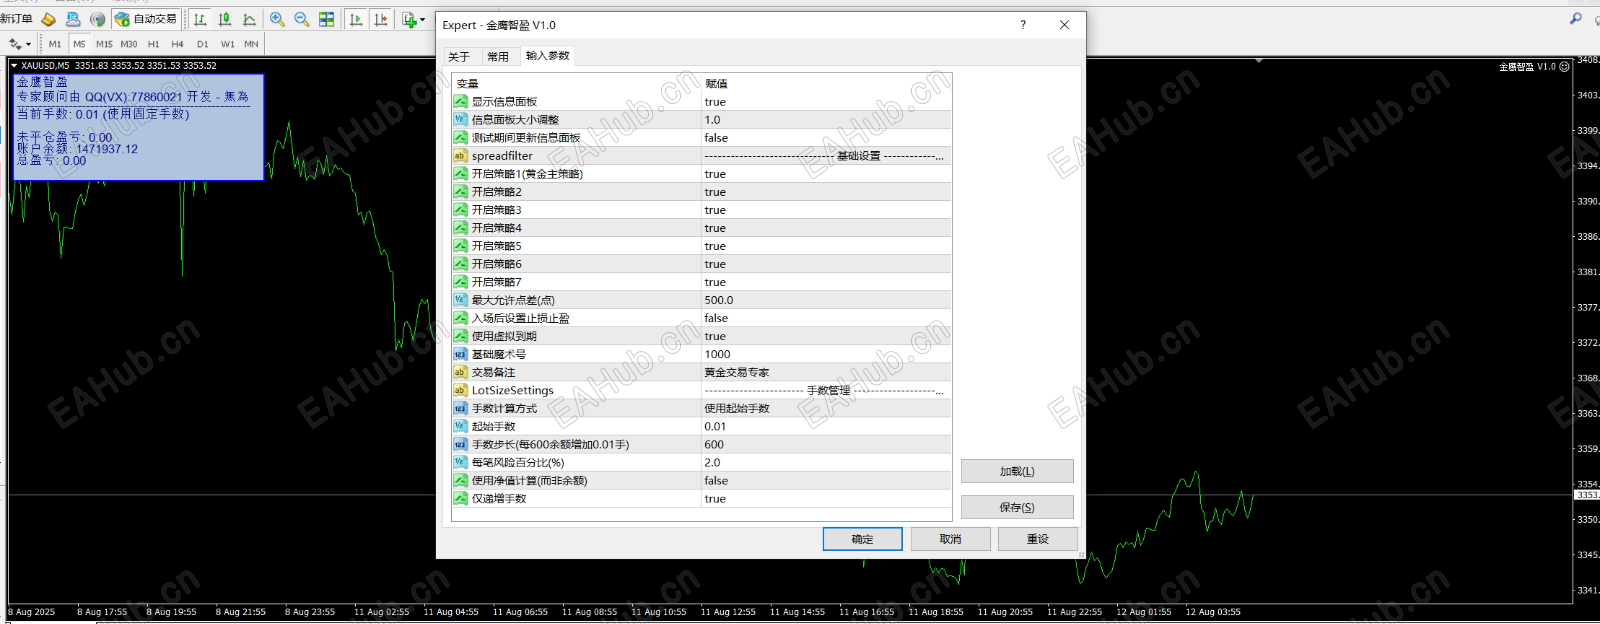
Task: Select the H1 timeframe
Action: [x=153, y=44]
